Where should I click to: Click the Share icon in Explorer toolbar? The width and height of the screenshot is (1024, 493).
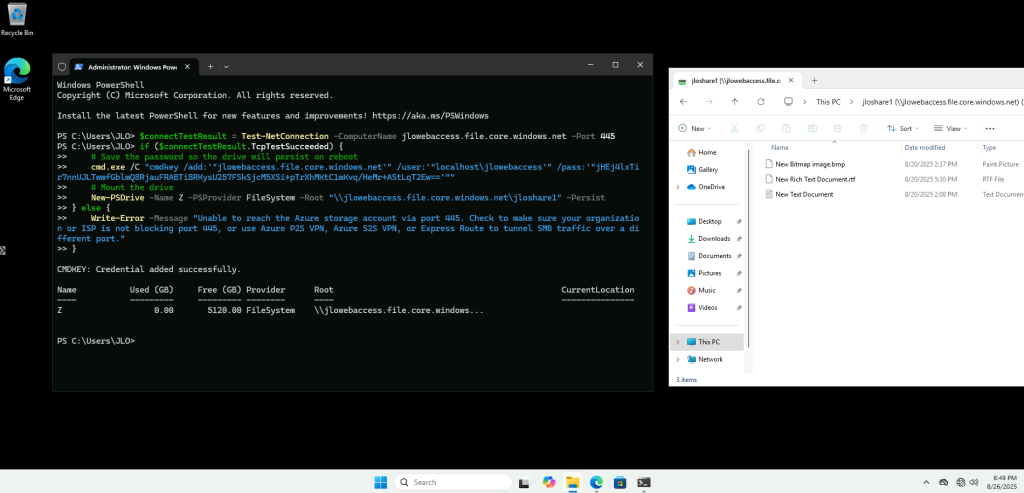tap(839, 129)
